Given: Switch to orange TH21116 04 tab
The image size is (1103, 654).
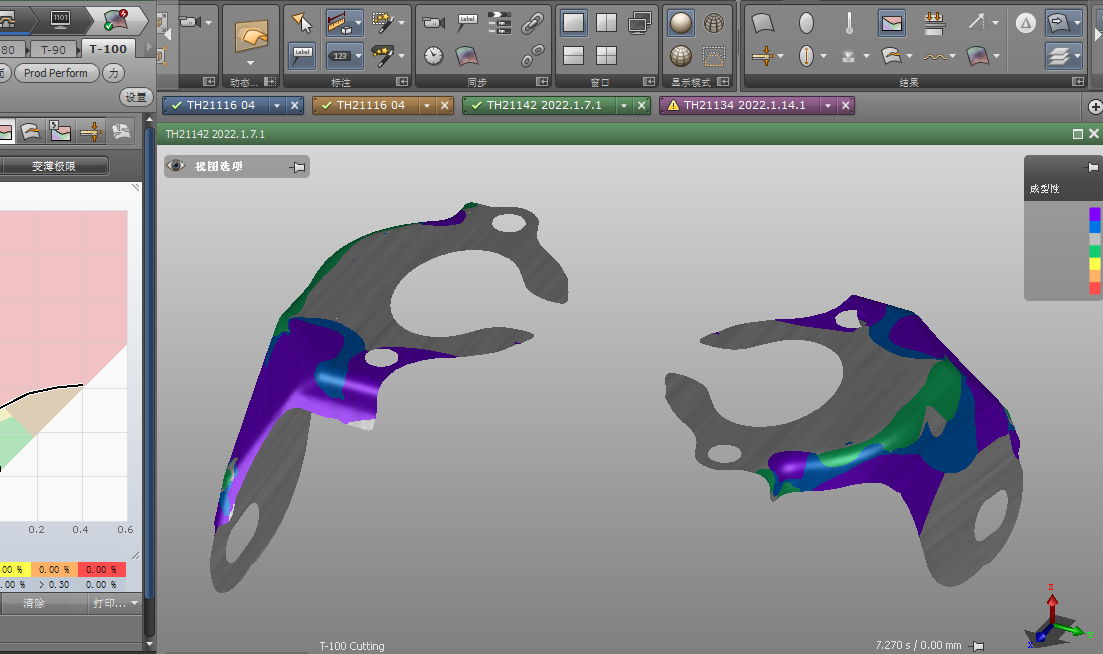Looking at the screenshot, I should (370, 105).
